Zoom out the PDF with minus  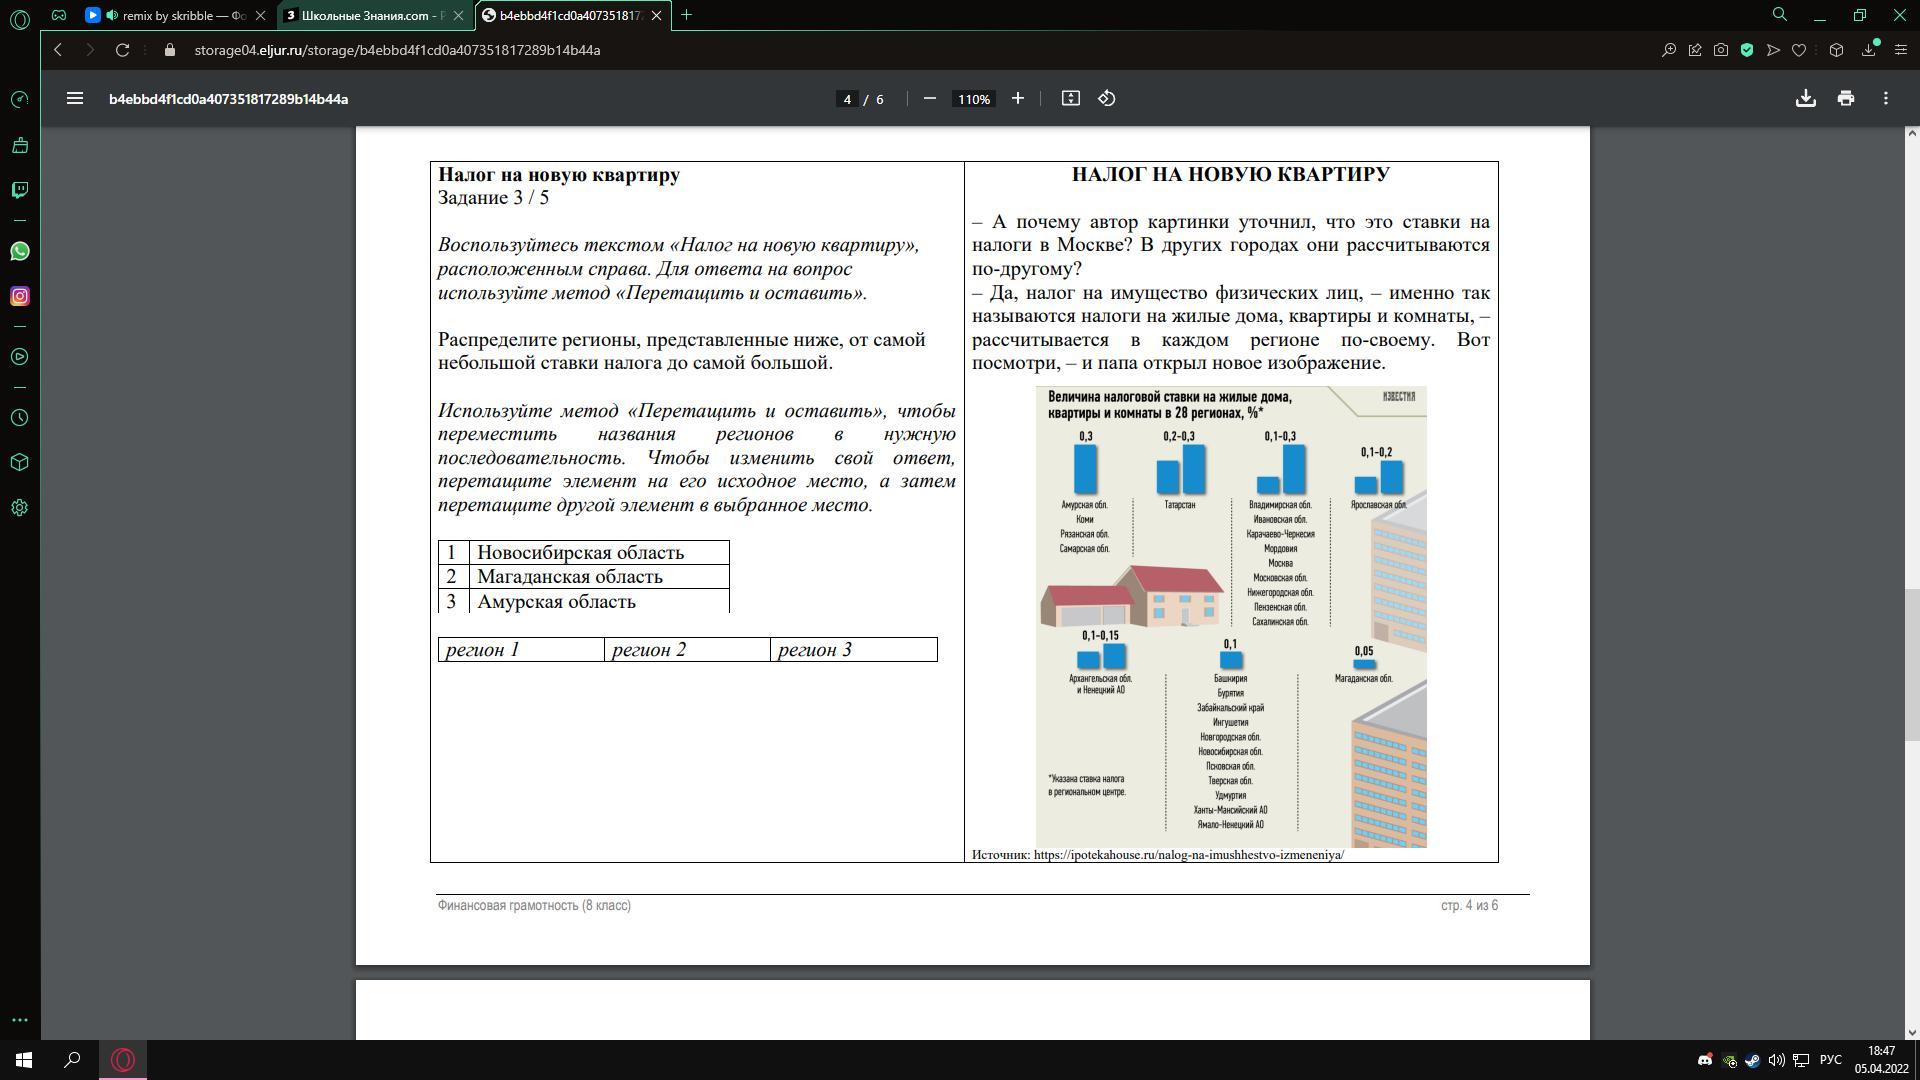930,98
